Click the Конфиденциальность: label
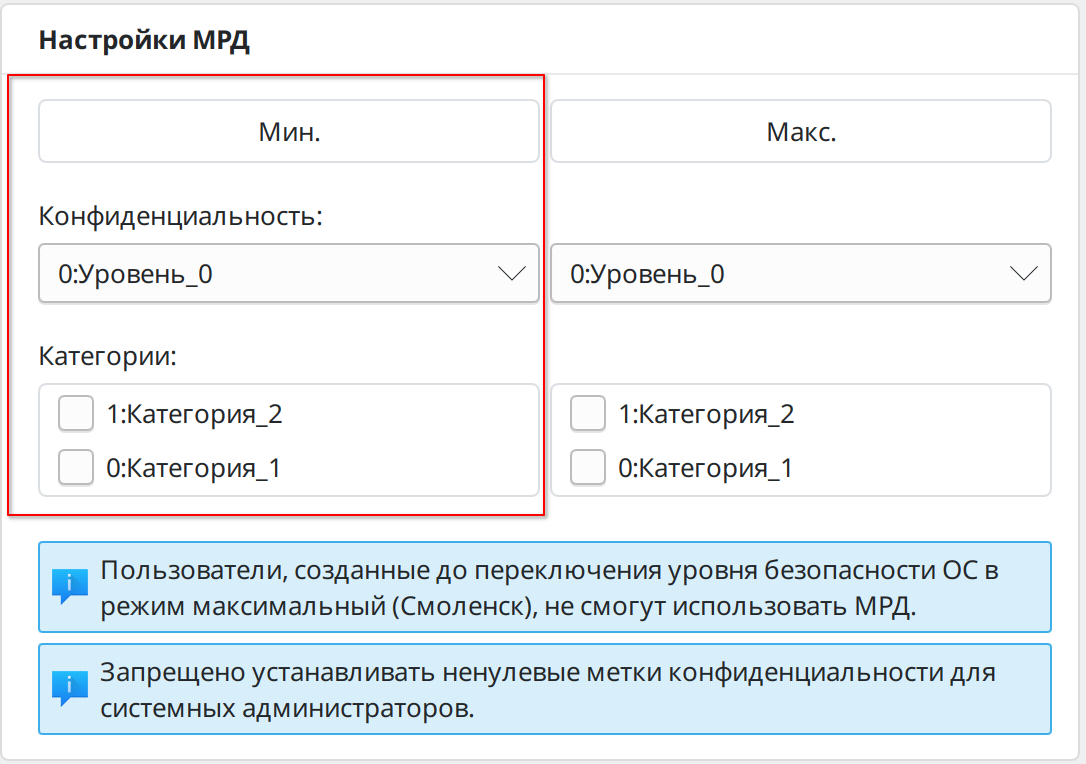 (181, 217)
